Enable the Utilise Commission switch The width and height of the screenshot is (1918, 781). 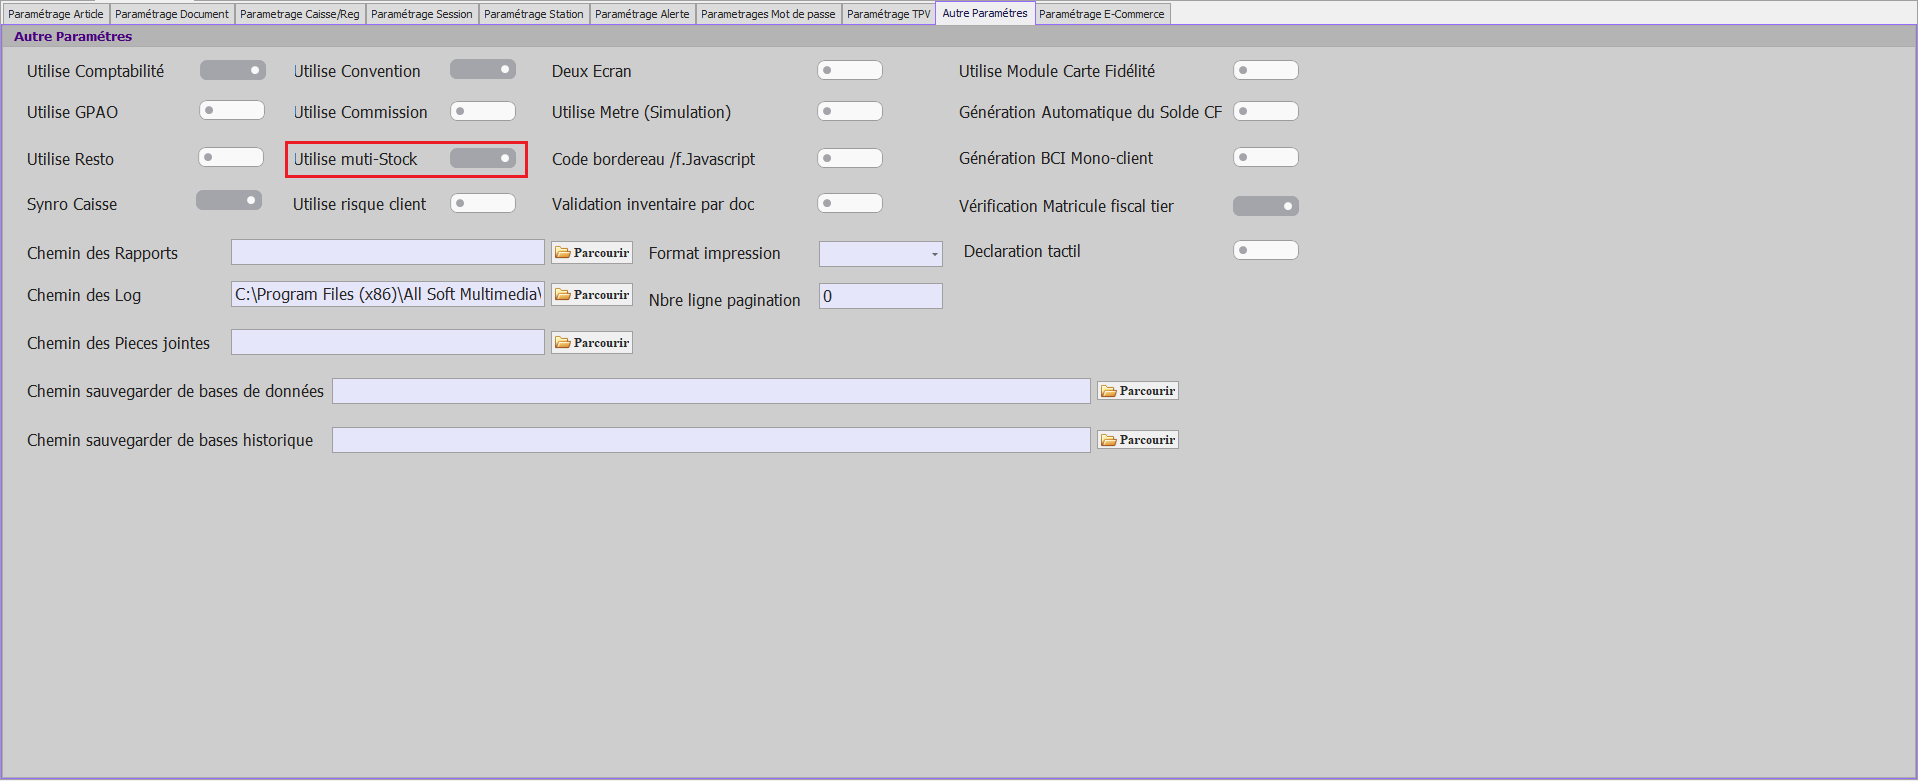click(483, 111)
